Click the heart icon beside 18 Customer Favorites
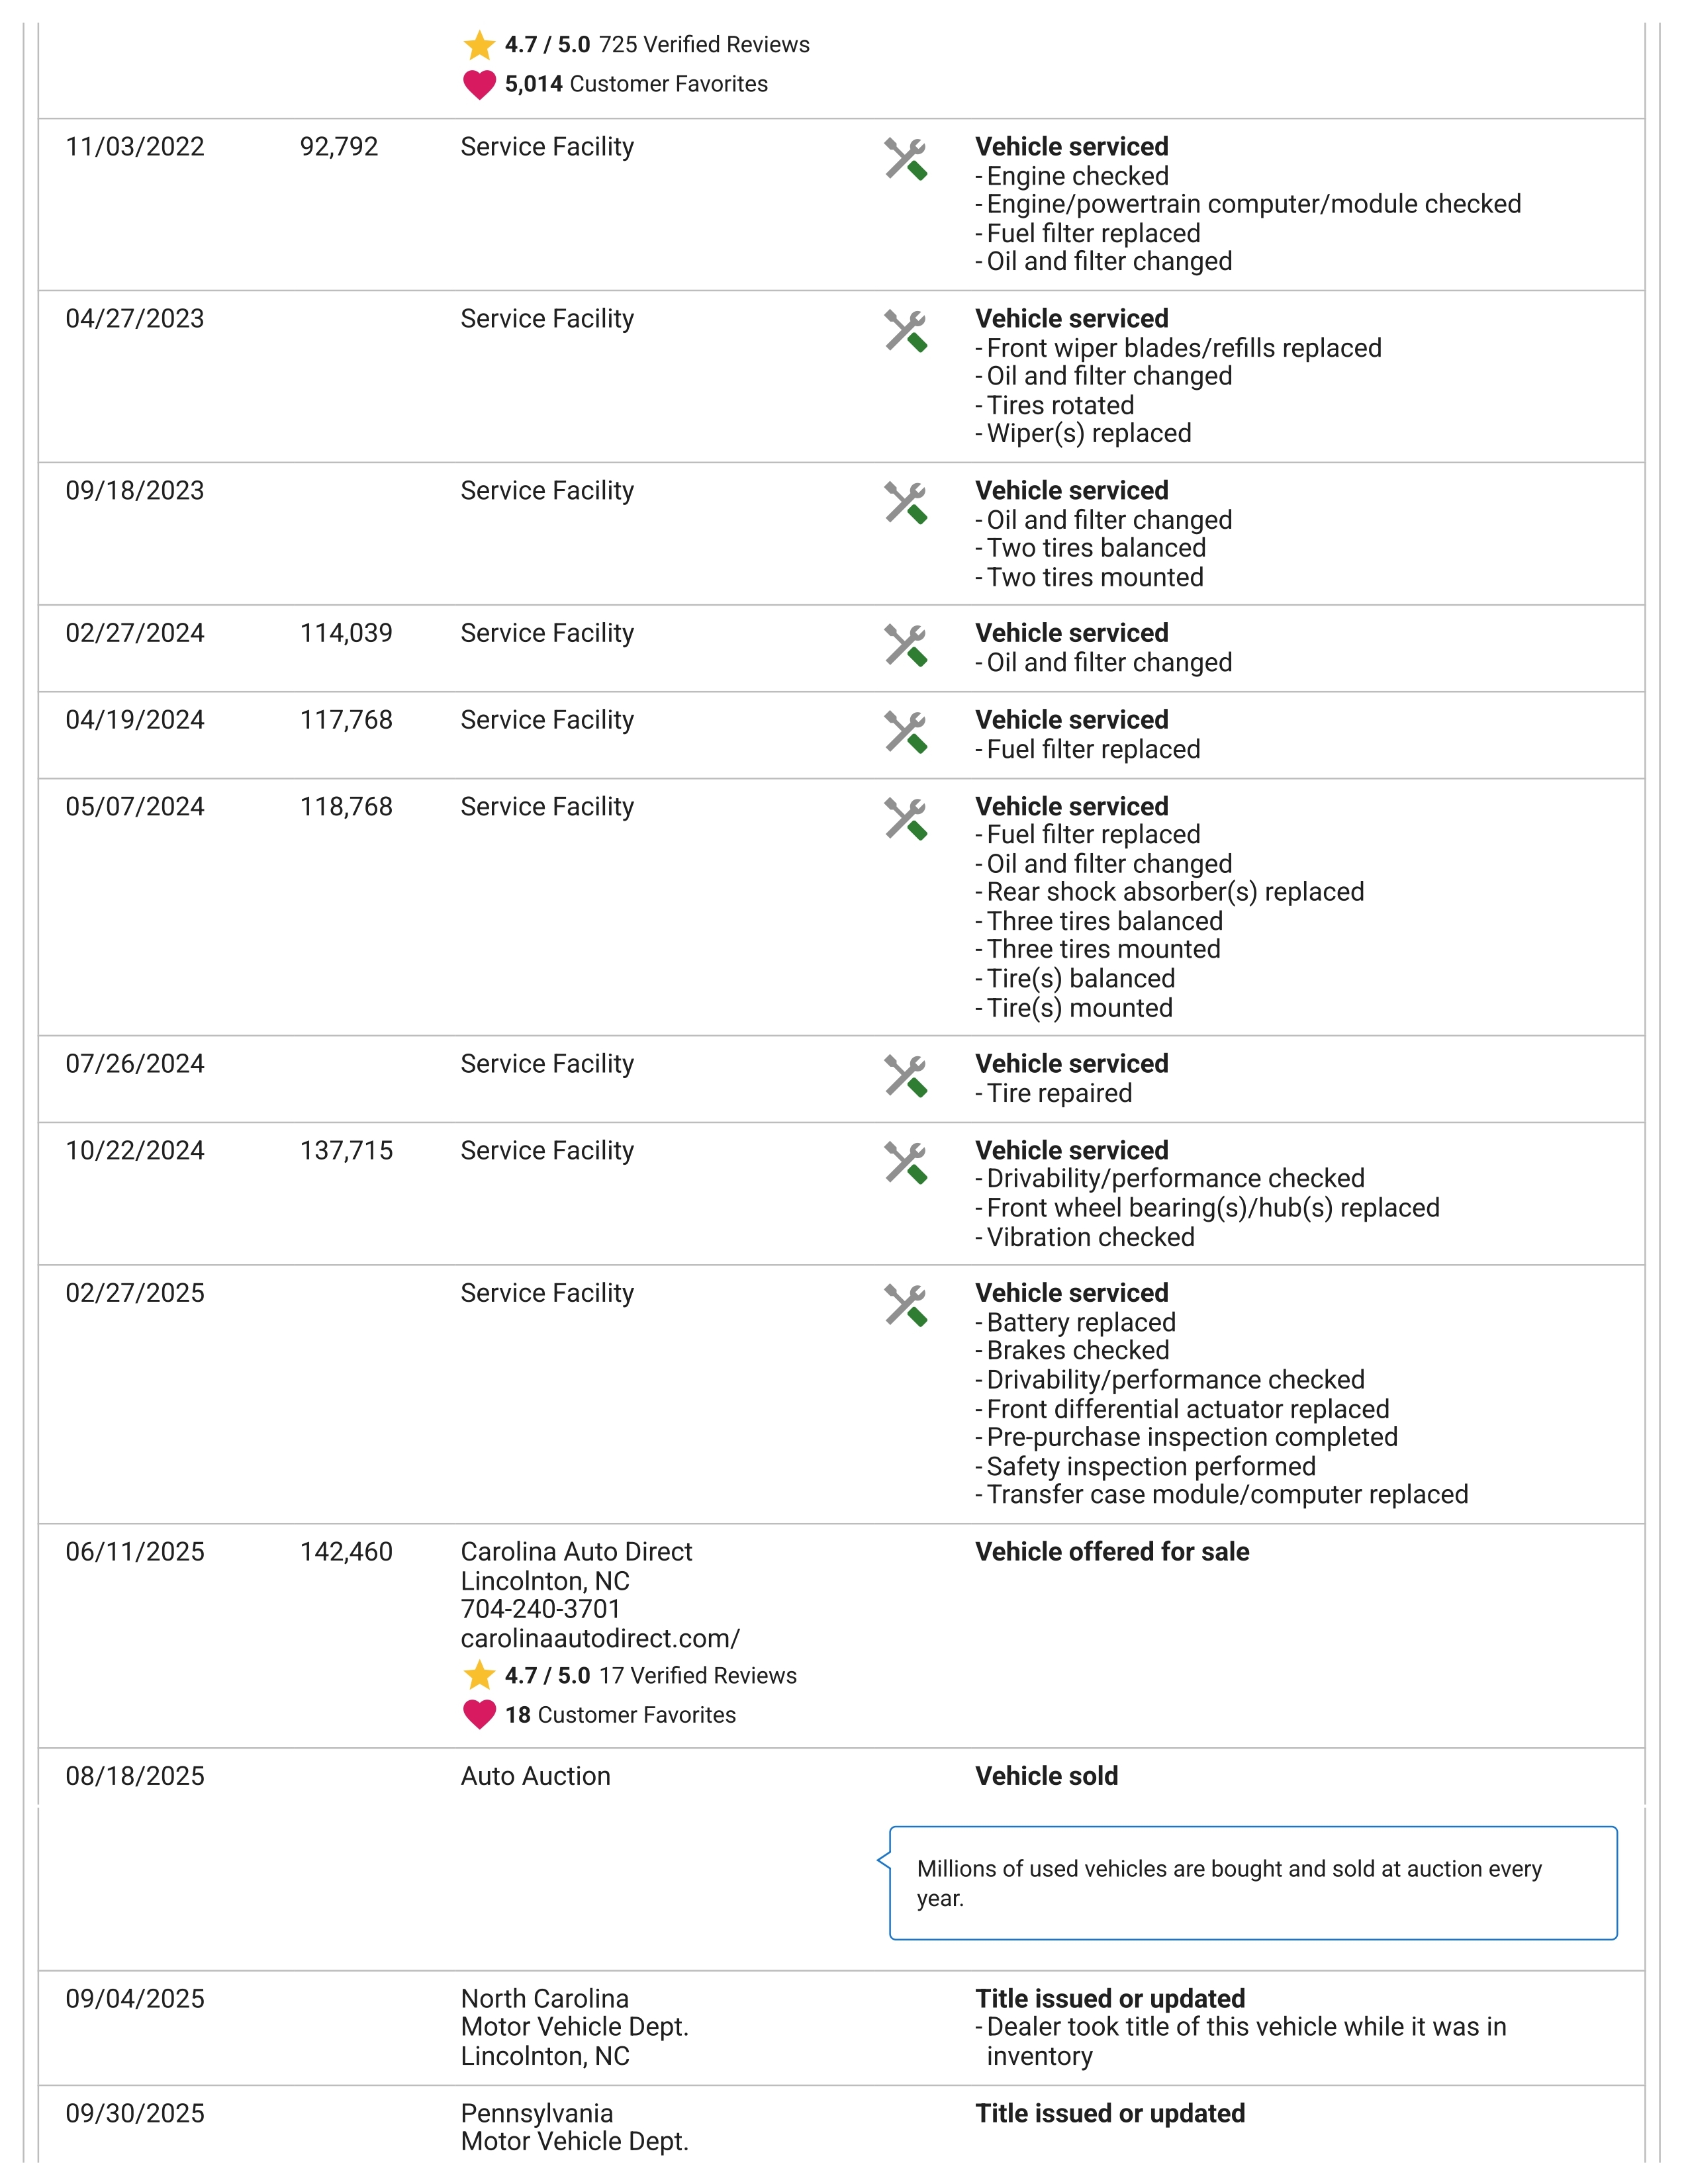This screenshot has width=1688, height=2184. tap(480, 1715)
